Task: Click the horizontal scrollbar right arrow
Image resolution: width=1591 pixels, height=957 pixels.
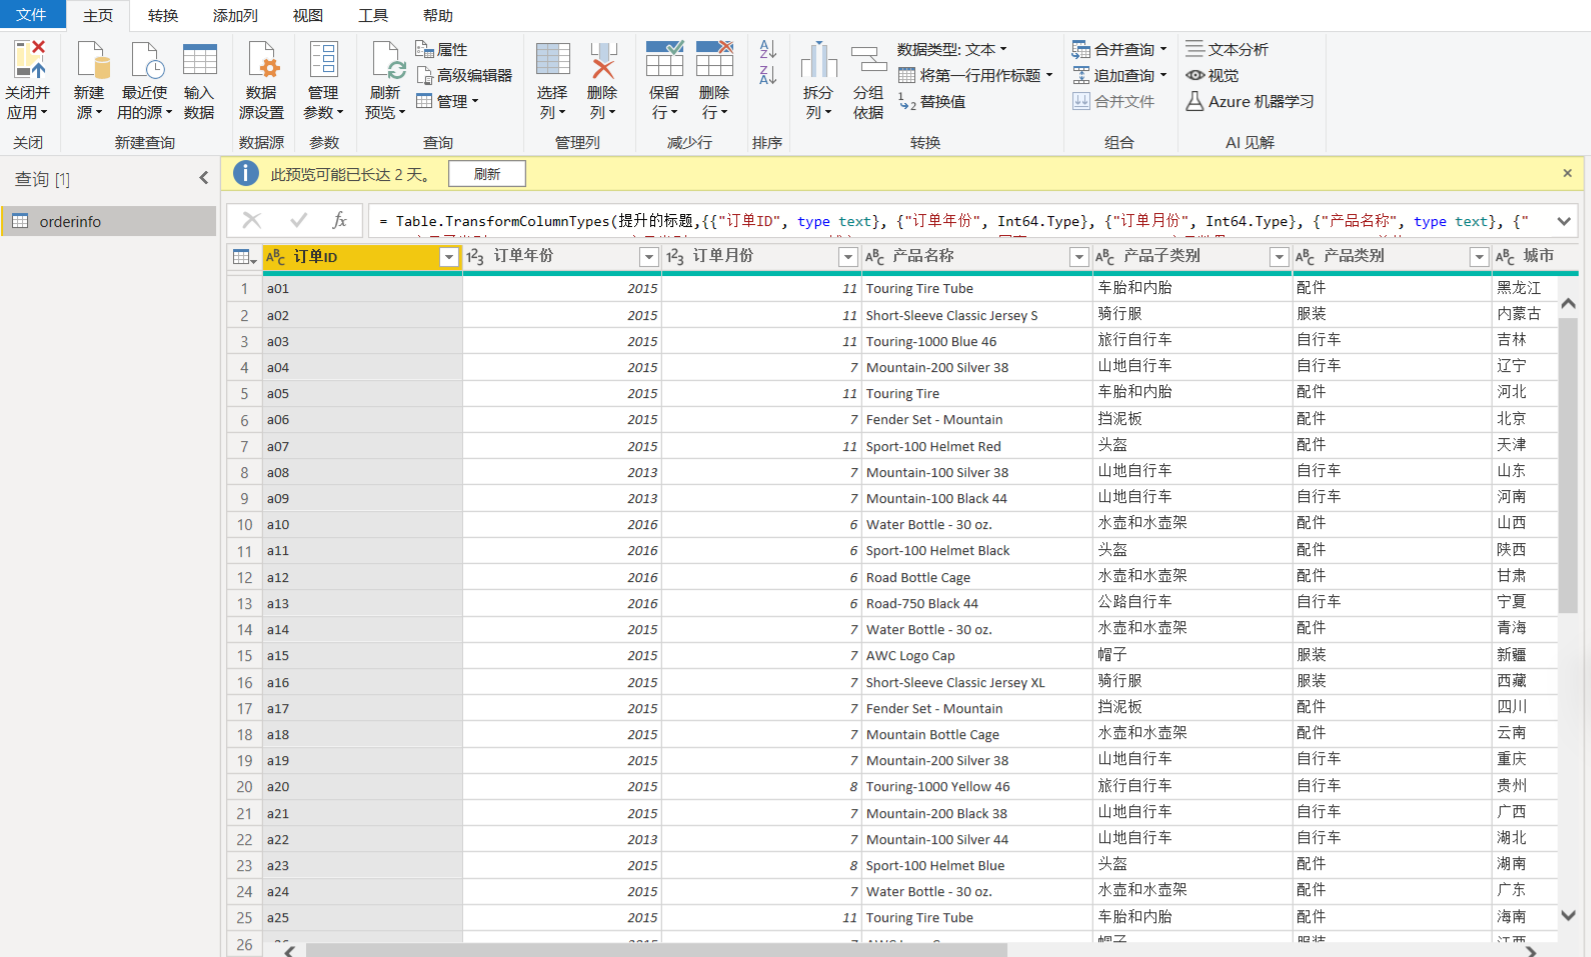Action: 1531,951
